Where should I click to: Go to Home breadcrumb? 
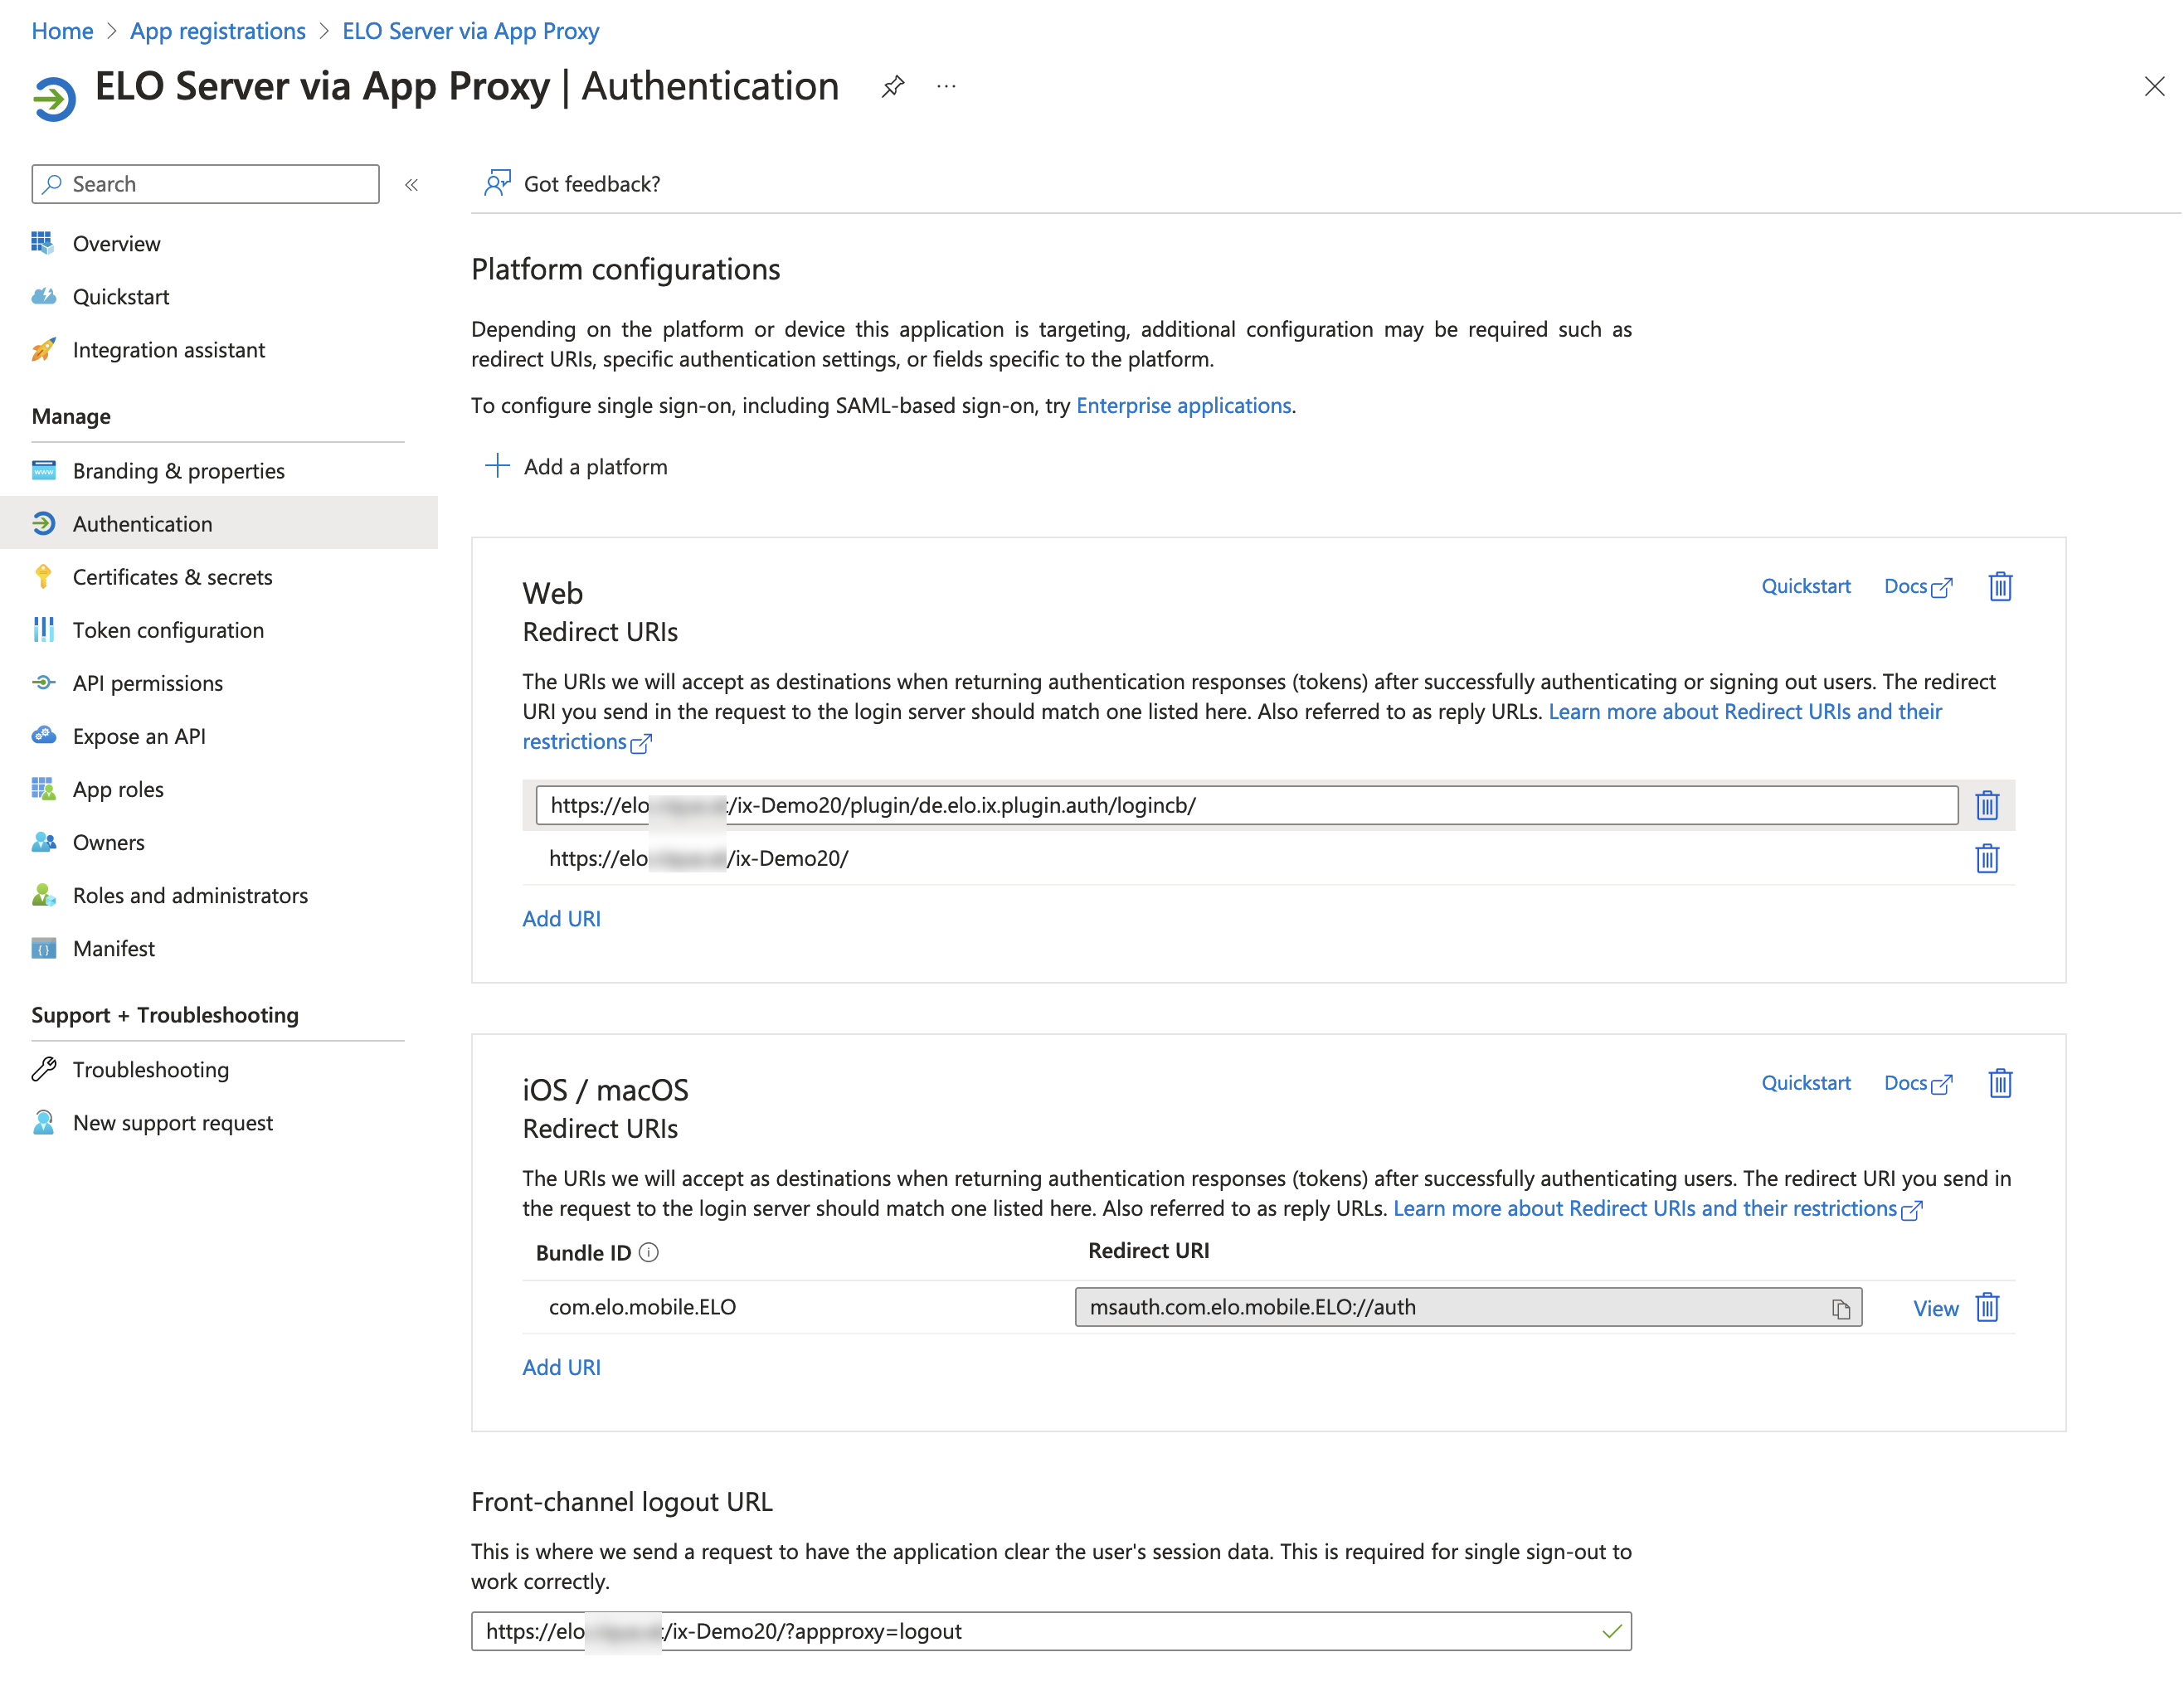(x=62, y=31)
